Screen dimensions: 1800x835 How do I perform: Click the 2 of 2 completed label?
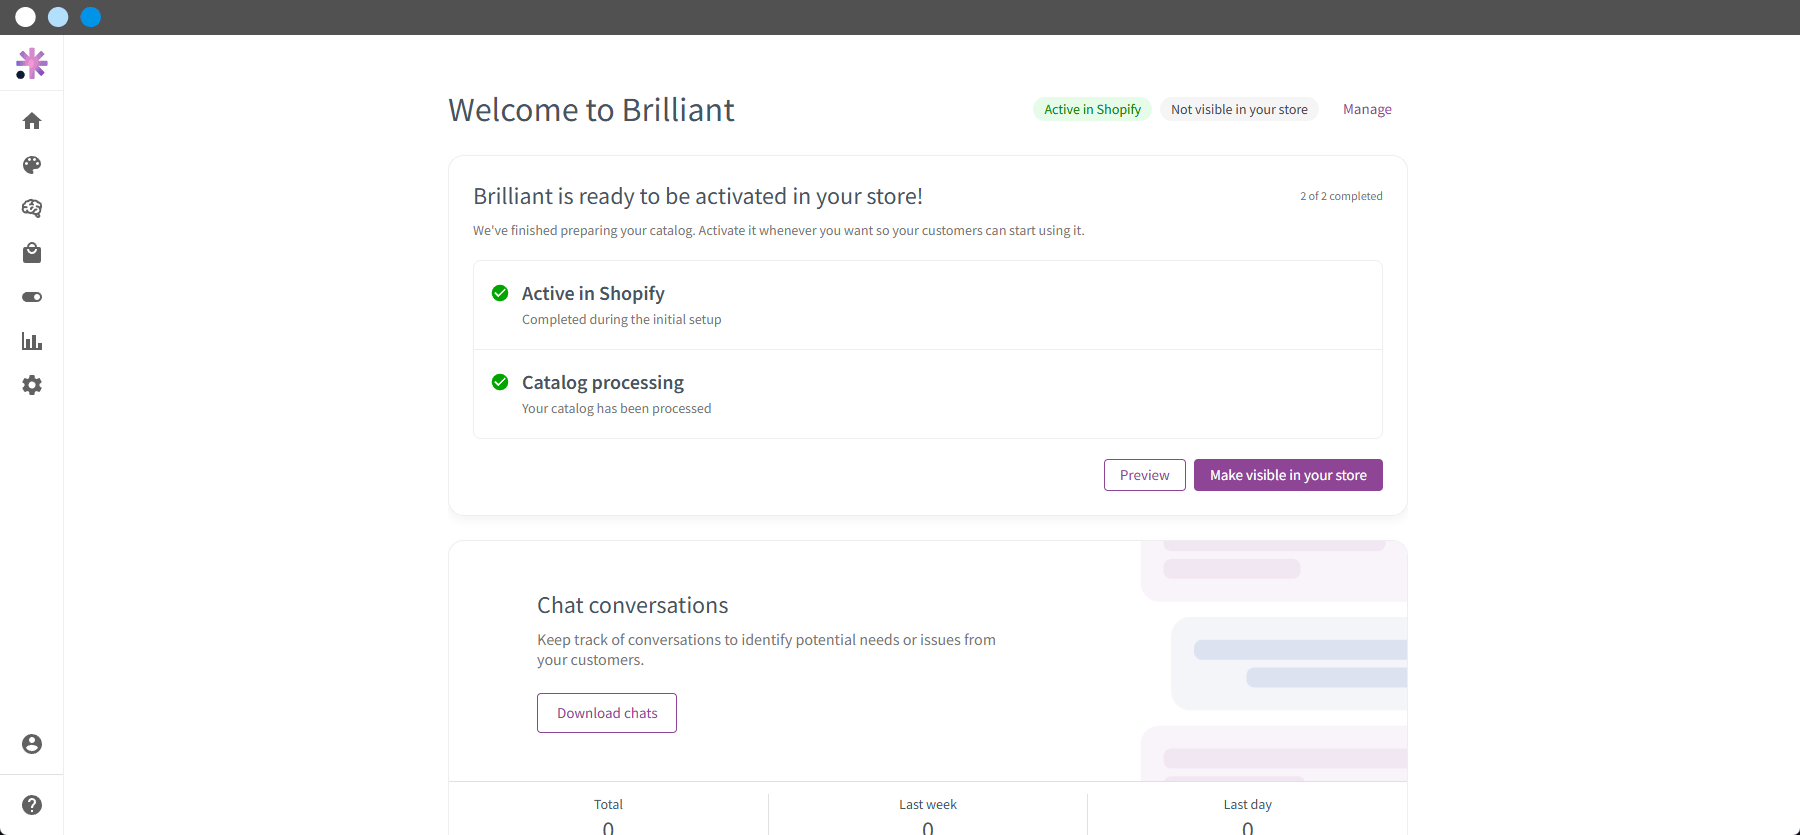click(x=1341, y=196)
